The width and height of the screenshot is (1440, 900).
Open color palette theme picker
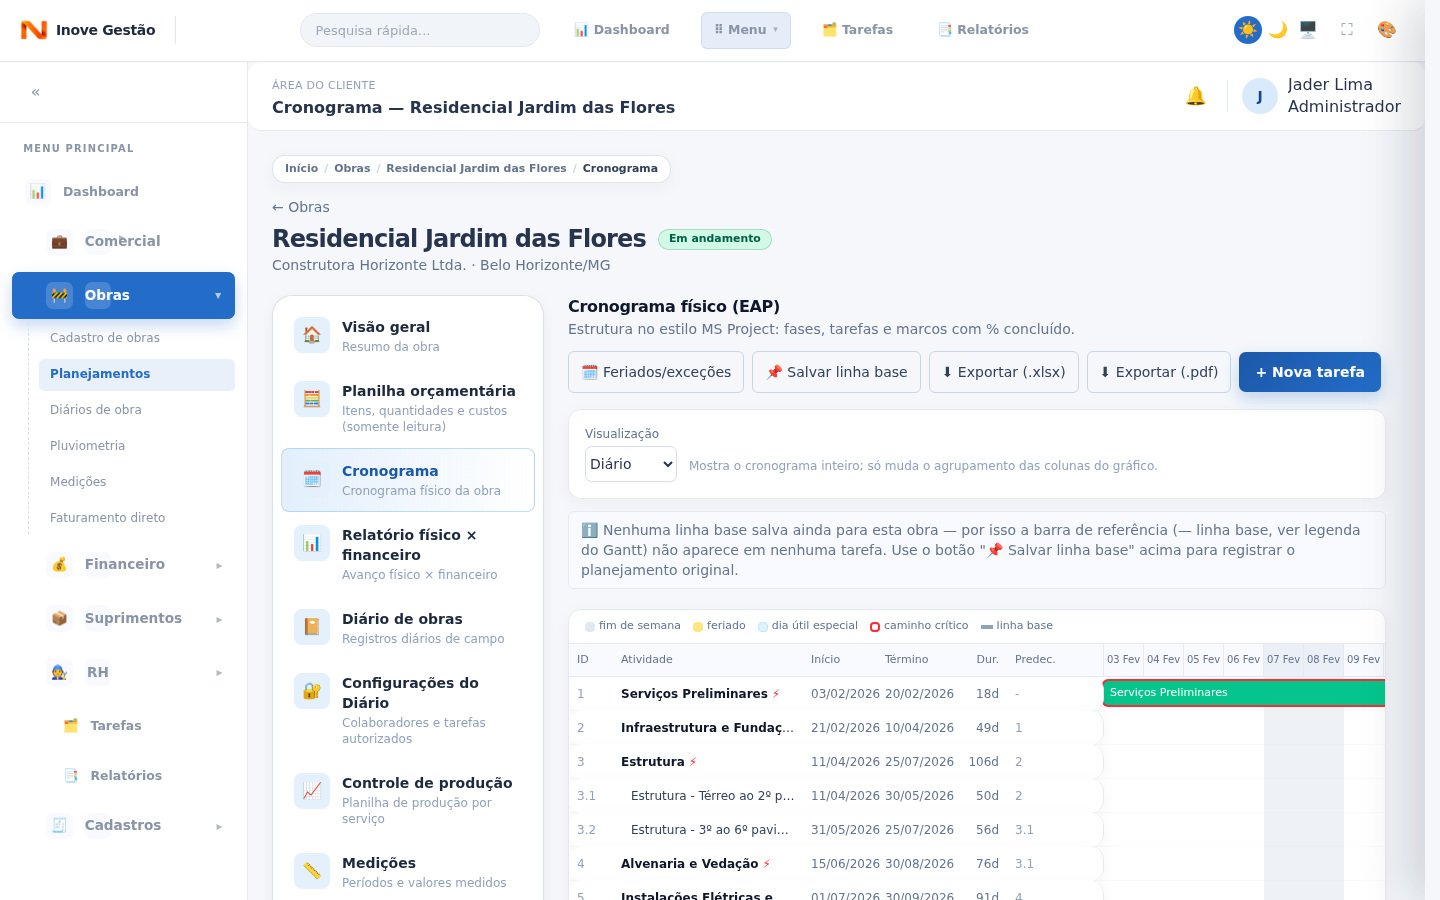pyautogui.click(x=1387, y=30)
